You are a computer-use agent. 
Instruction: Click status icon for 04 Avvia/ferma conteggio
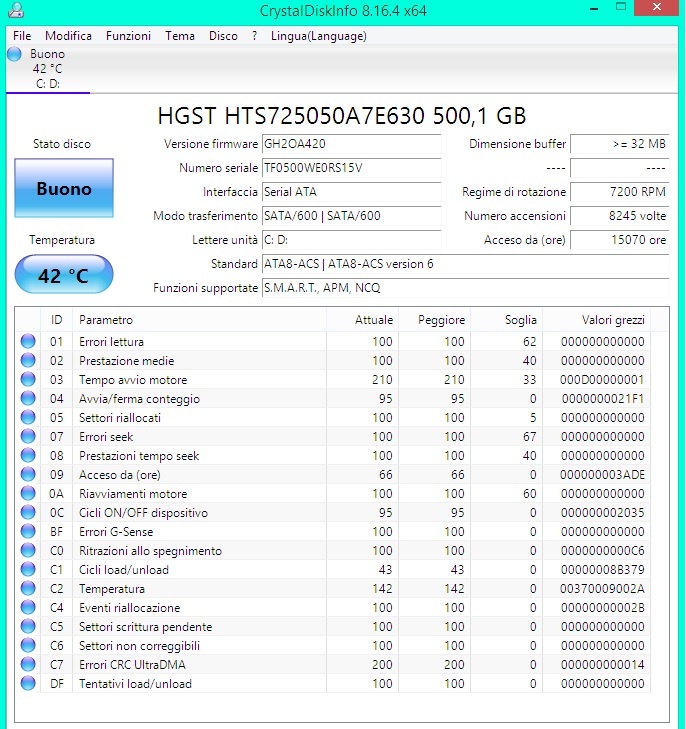pyautogui.click(x=28, y=398)
